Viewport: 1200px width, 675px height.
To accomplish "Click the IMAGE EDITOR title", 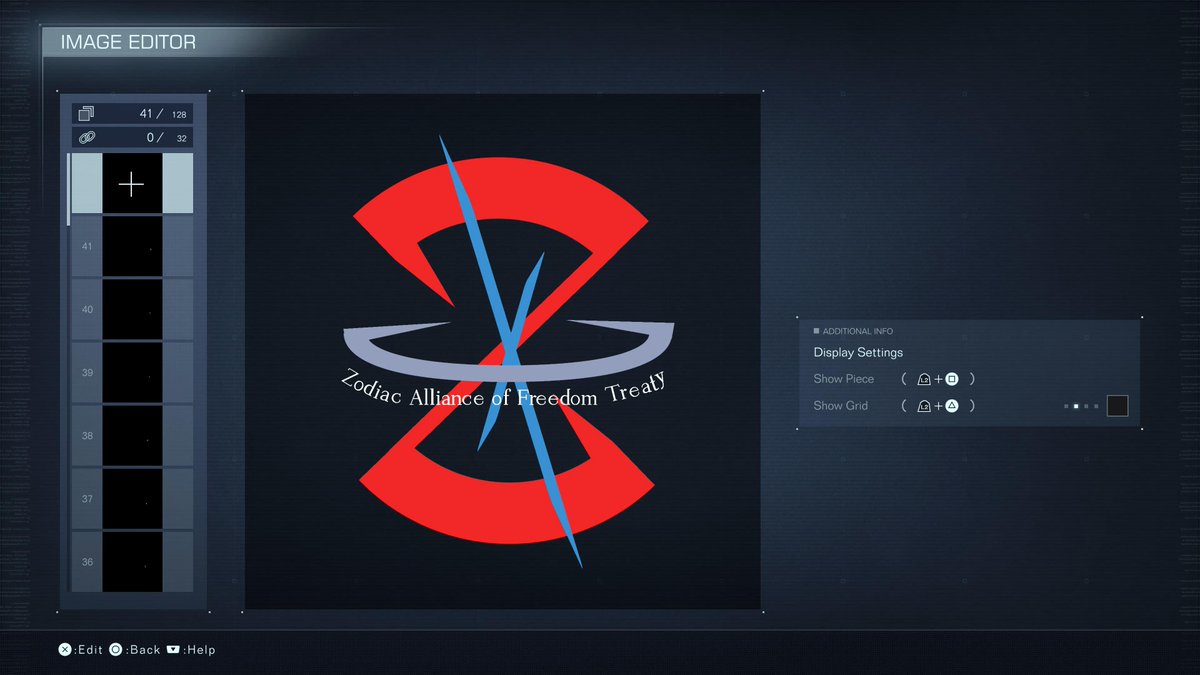I will 128,43.
